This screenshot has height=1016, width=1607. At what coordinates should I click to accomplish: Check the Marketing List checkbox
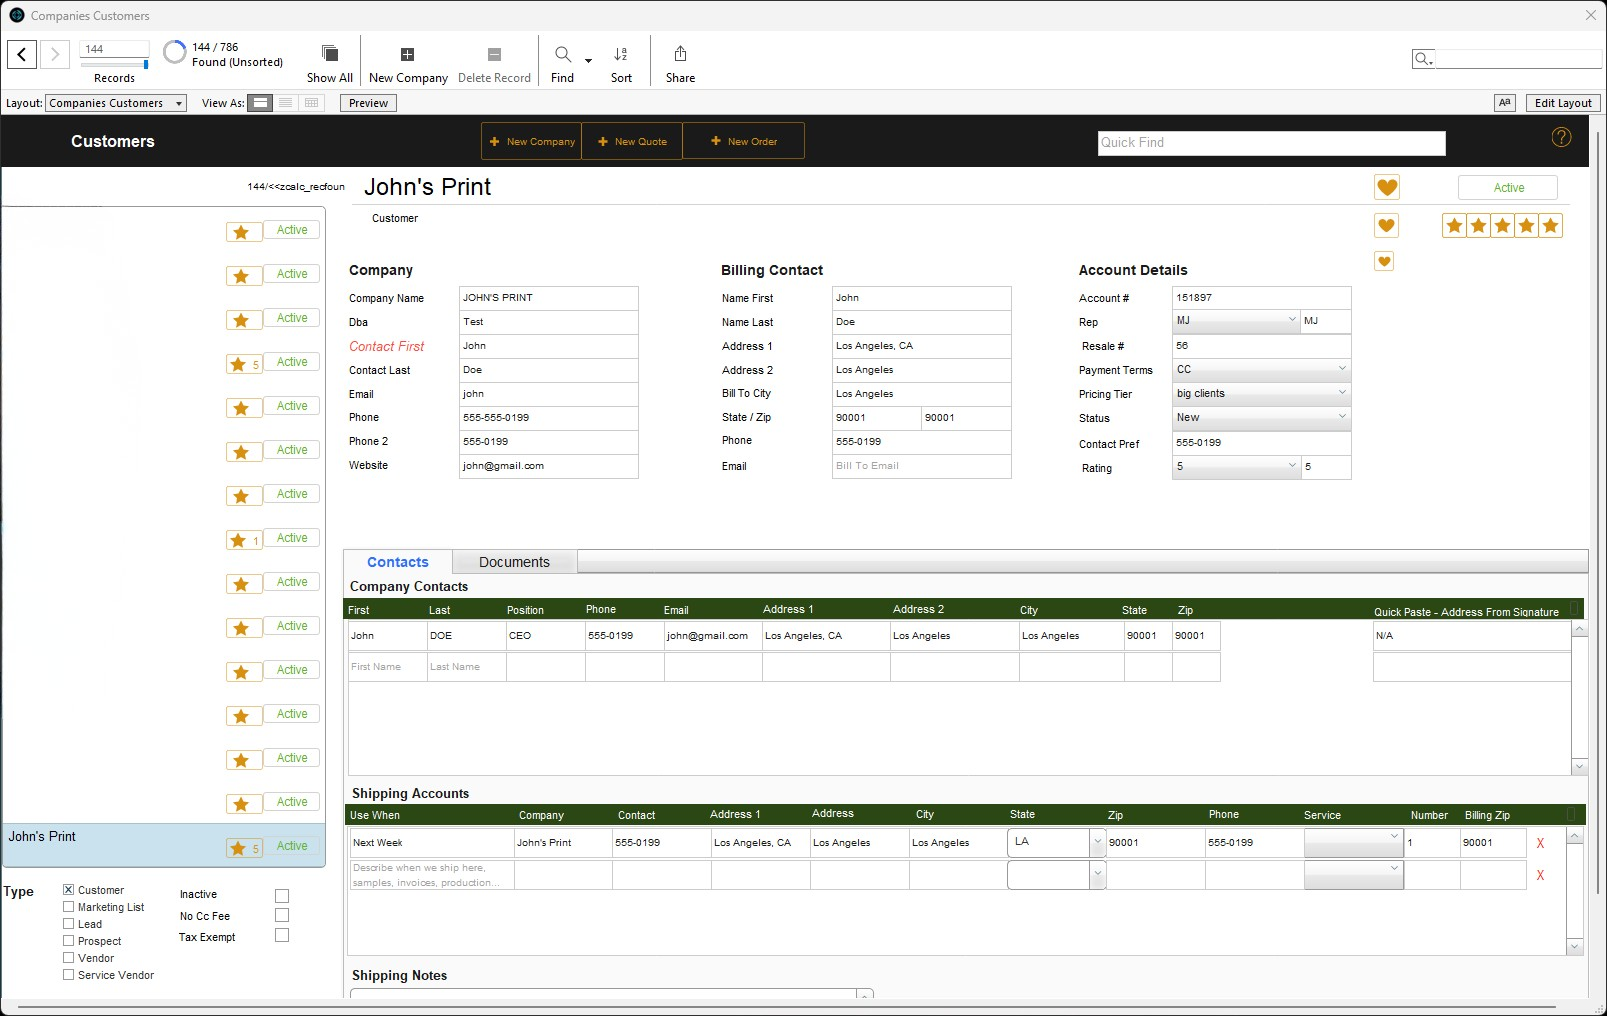69,907
